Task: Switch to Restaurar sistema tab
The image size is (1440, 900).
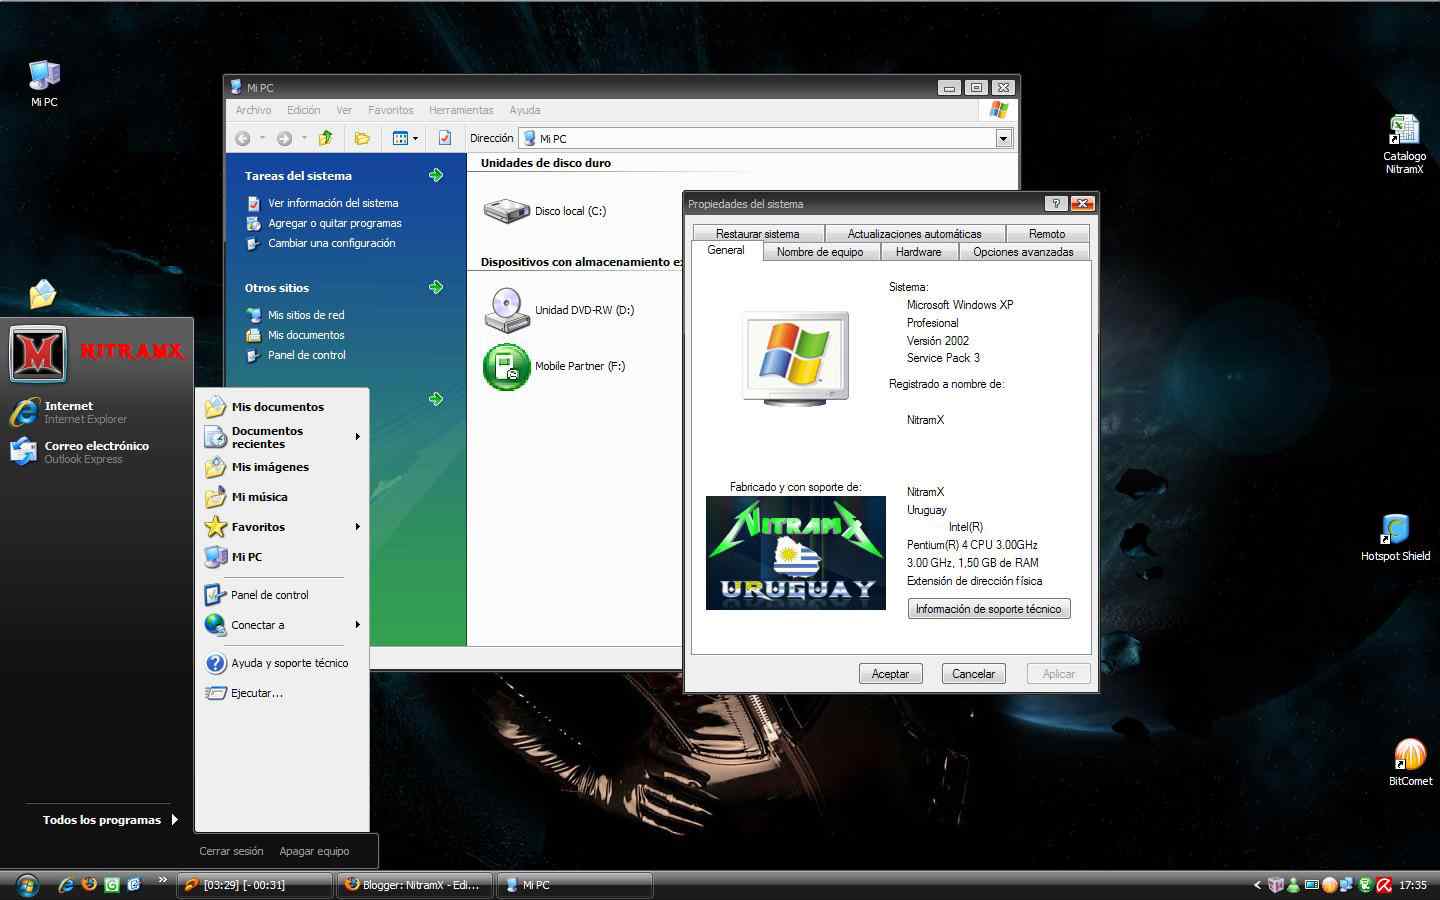Action: click(x=757, y=234)
